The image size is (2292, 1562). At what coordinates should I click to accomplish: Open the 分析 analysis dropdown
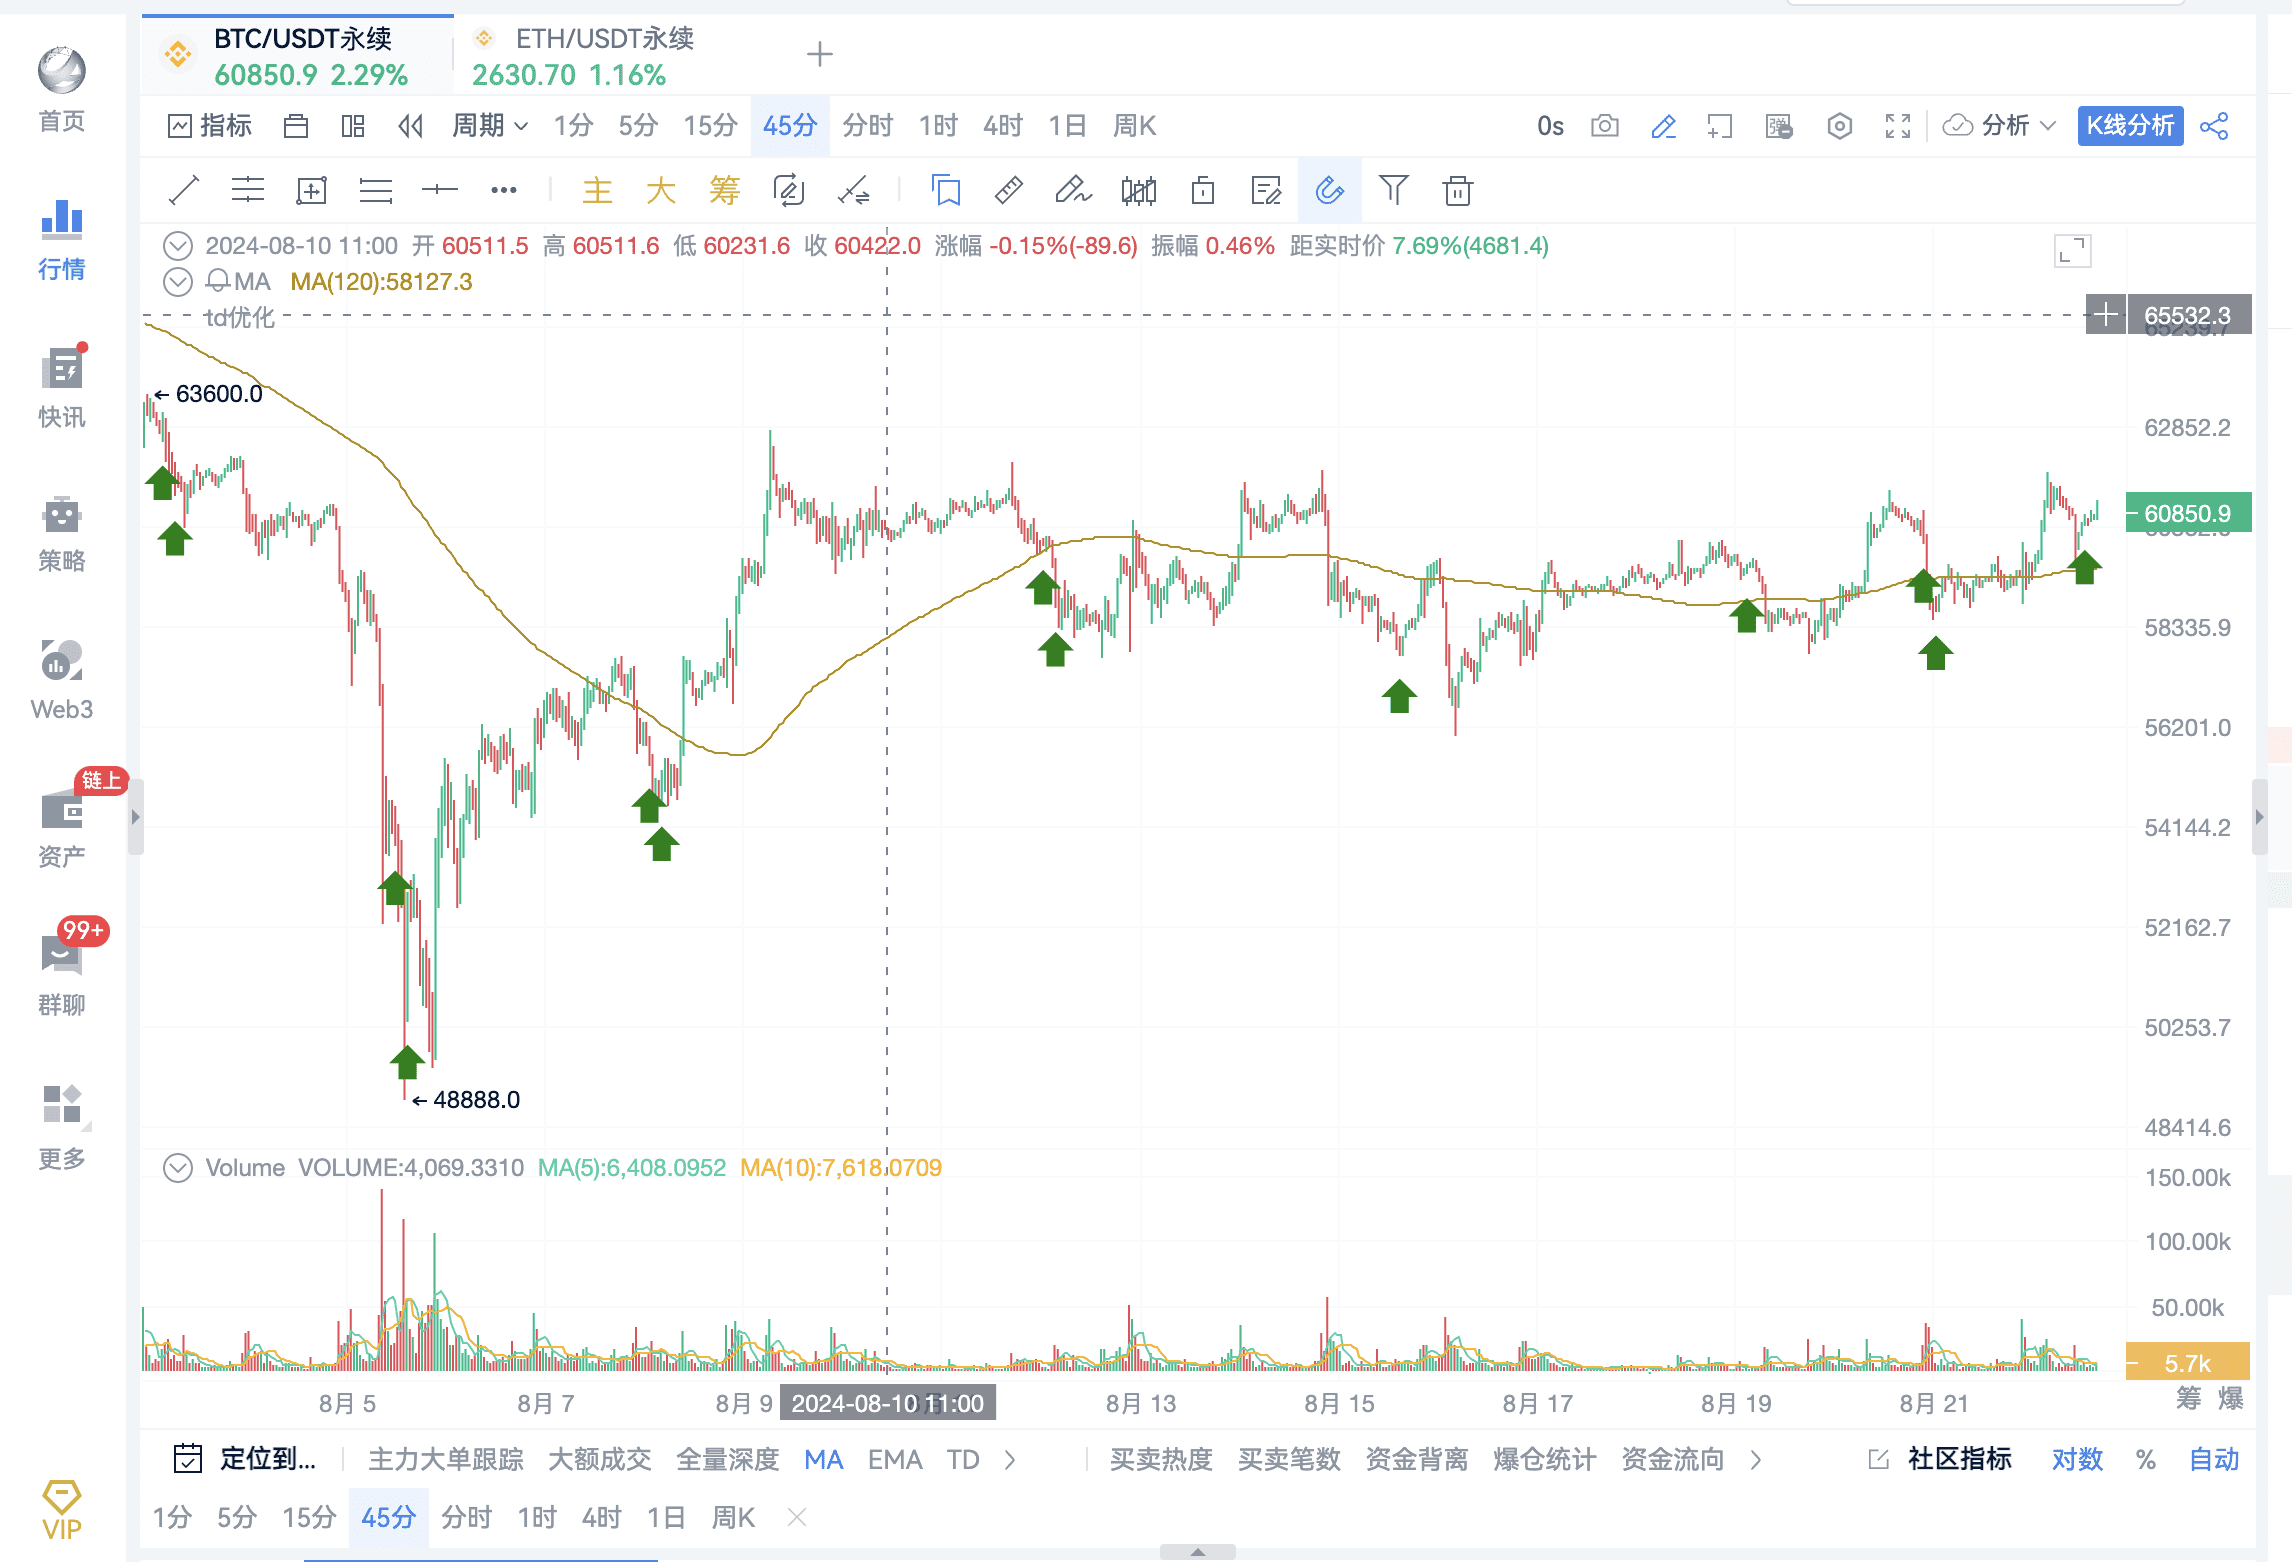pos(1999,126)
